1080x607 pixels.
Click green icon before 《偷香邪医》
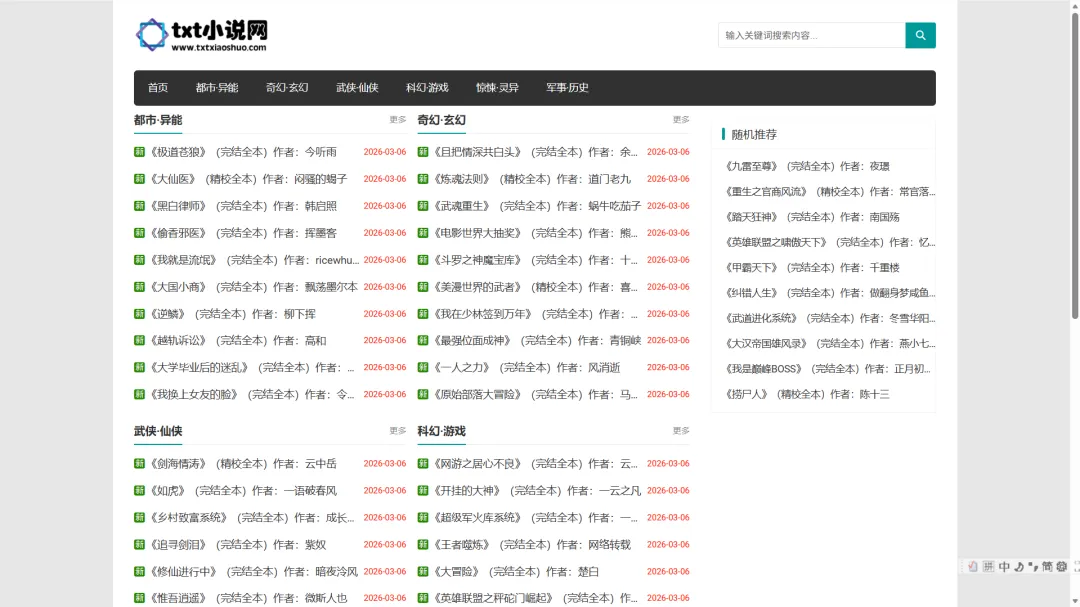click(139, 232)
